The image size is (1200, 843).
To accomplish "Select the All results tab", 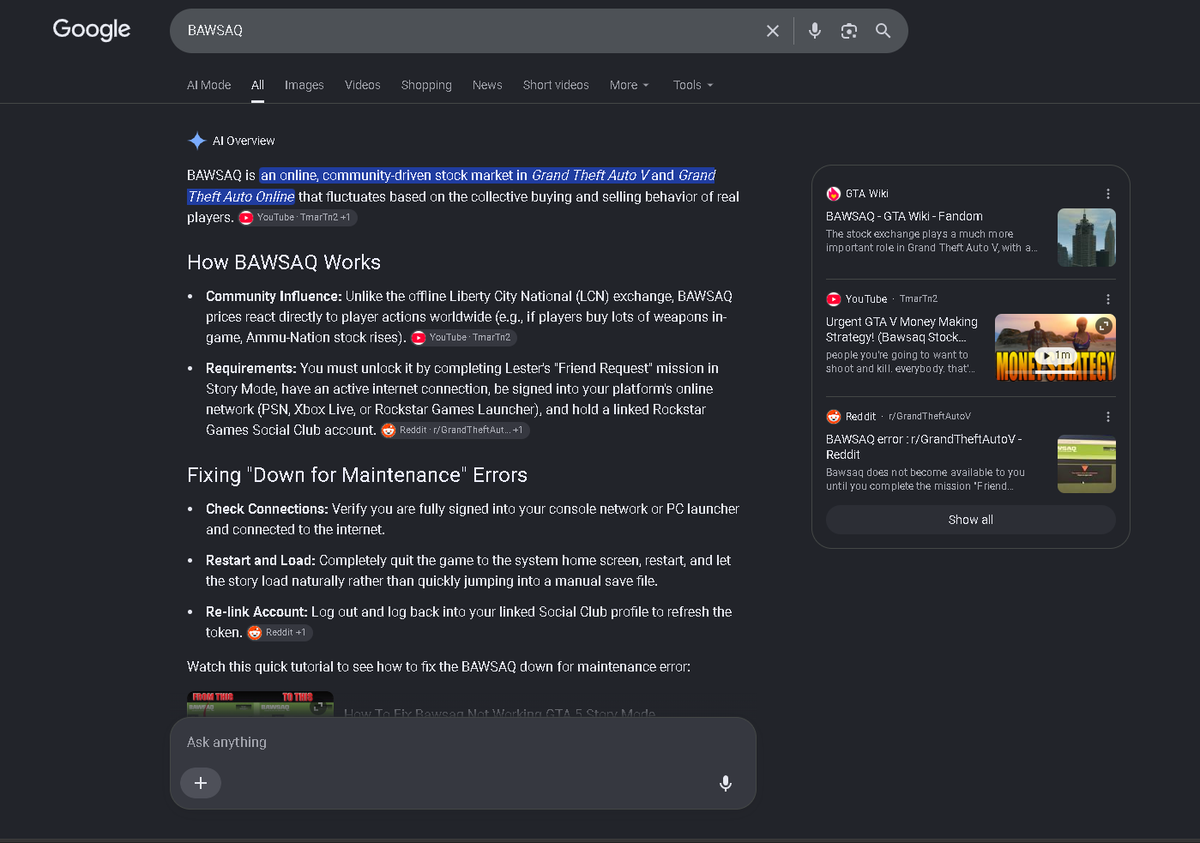I will tap(257, 85).
